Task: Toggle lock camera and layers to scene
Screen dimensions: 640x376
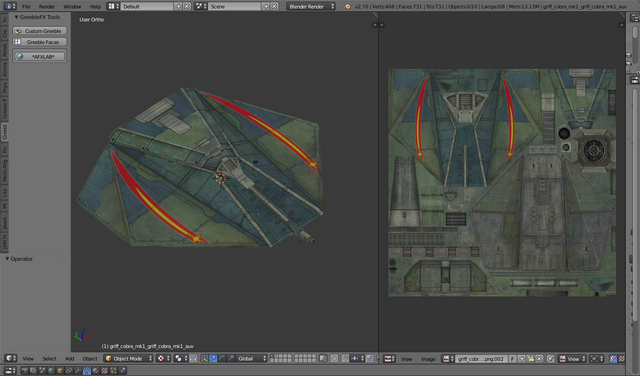Action: click(323, 358)
